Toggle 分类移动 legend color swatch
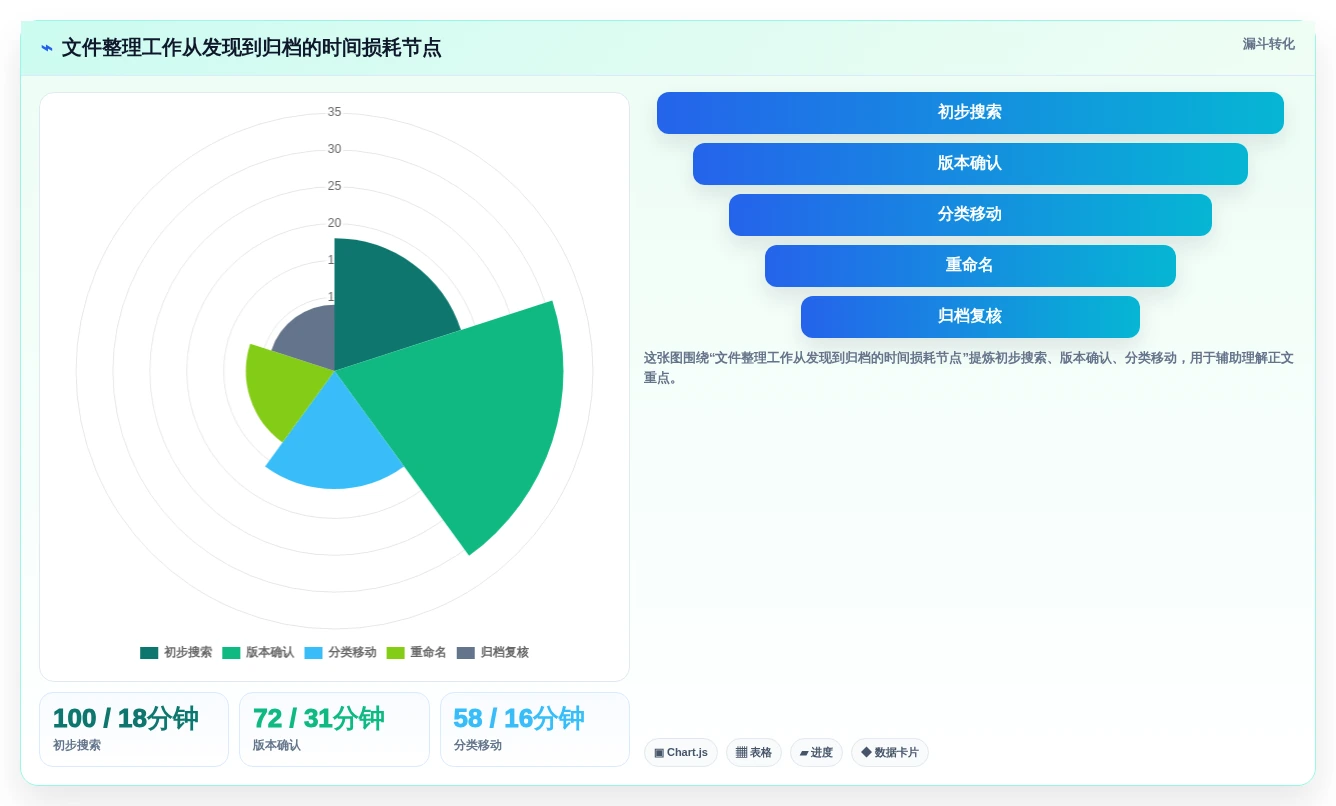 click(313, 653)
